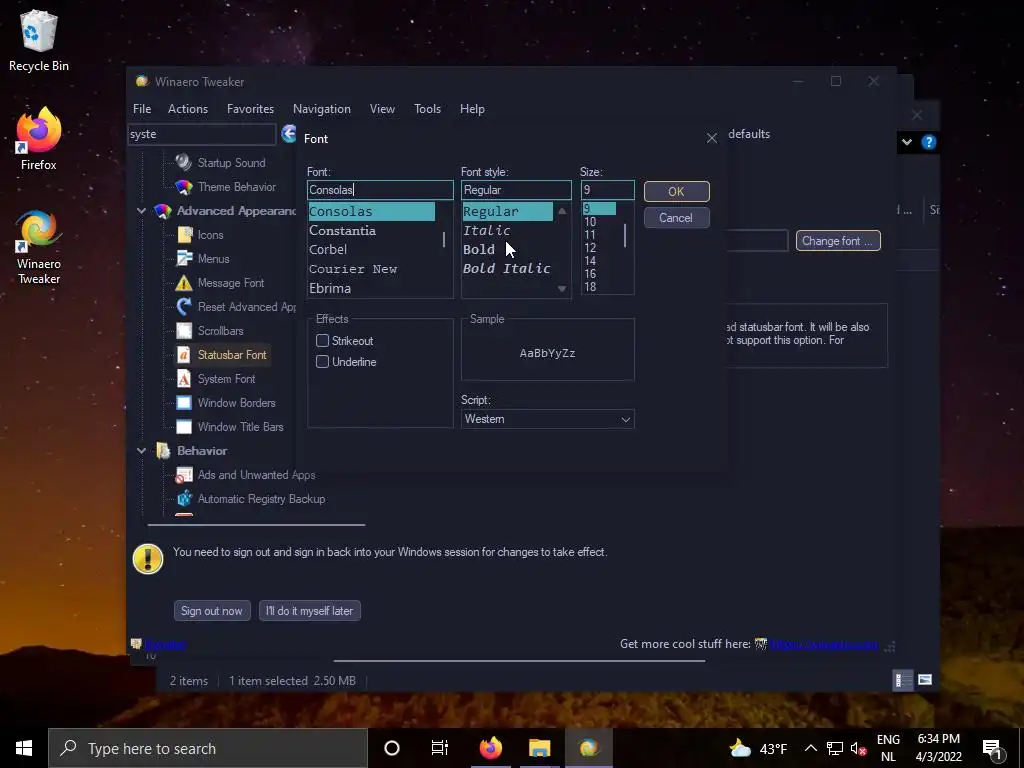Image resolution: width=1024 pixels, height=768 pixels.
Task: Click the Scrollbars item icon
Action: [184, 330]
